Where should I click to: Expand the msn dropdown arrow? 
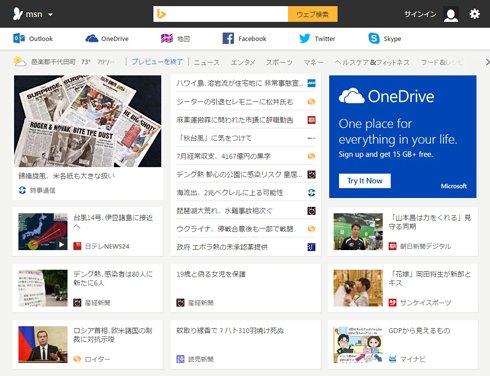click(x=50, y=15)
